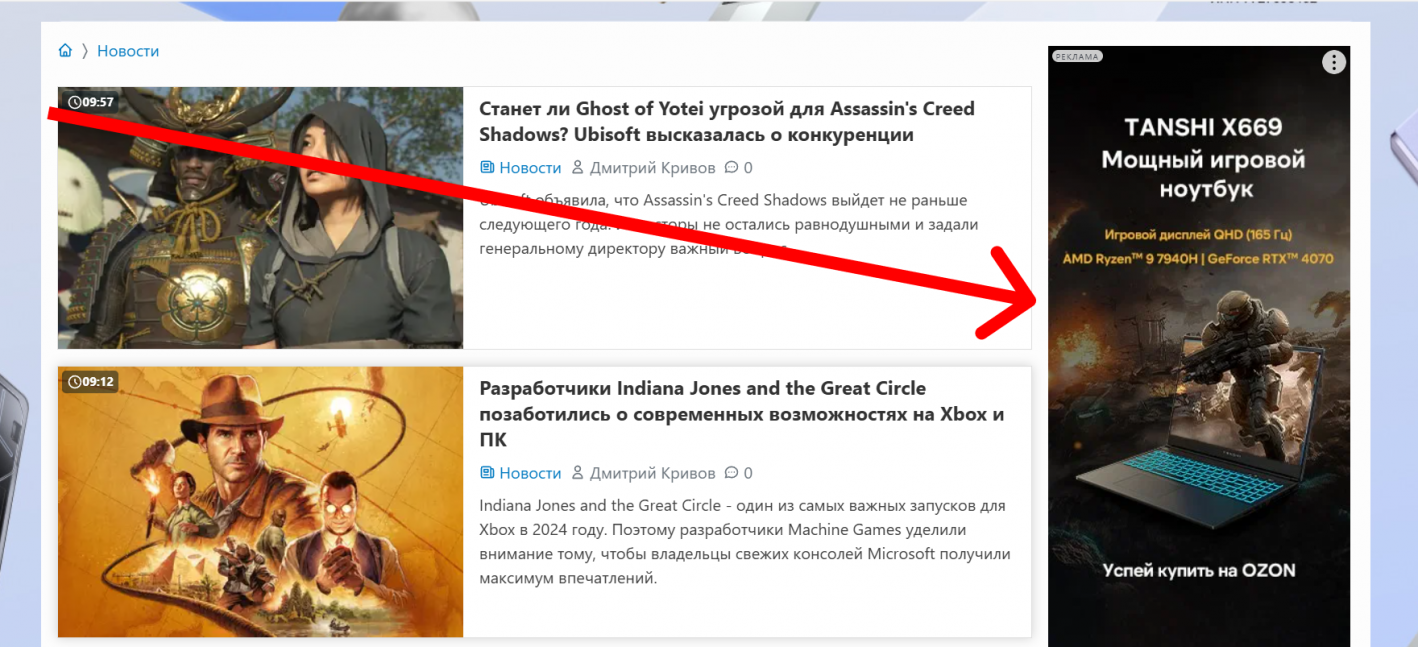Click the Indiana Jones article thumbnail
1418x647 pixels.
click(260, 501)
